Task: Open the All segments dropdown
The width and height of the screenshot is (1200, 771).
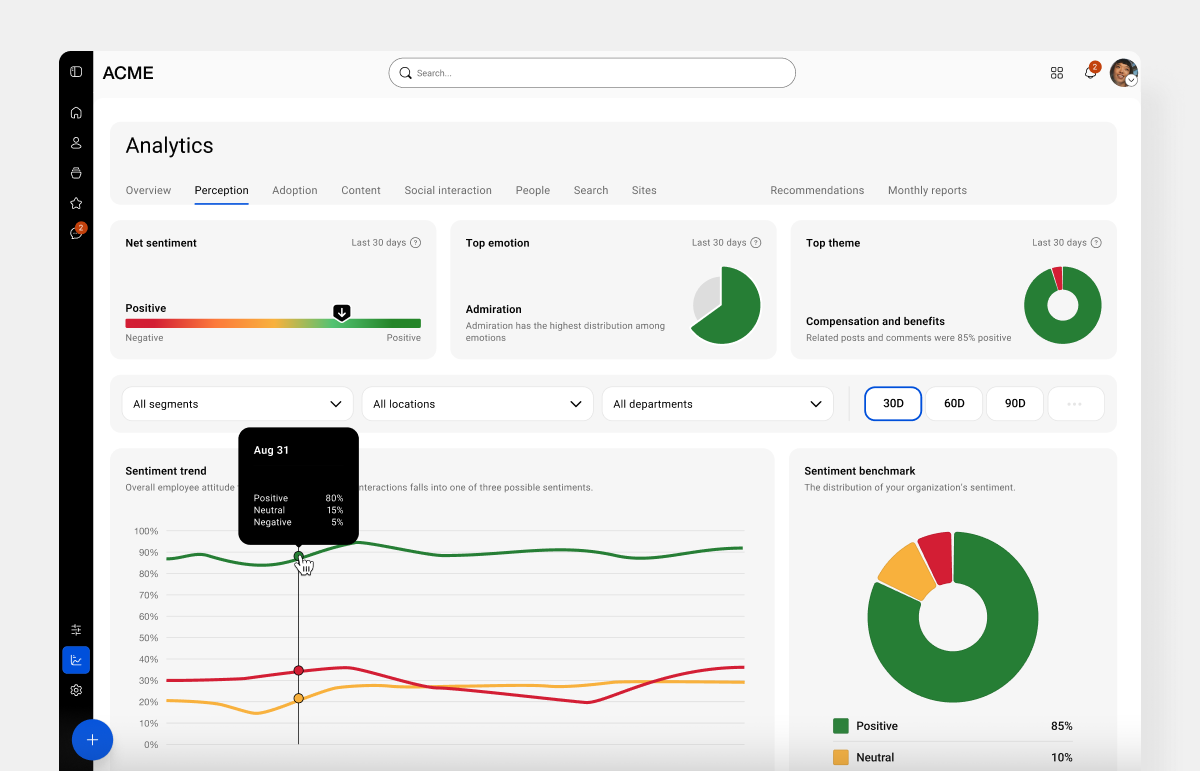Action: click(x=237, y=403)
